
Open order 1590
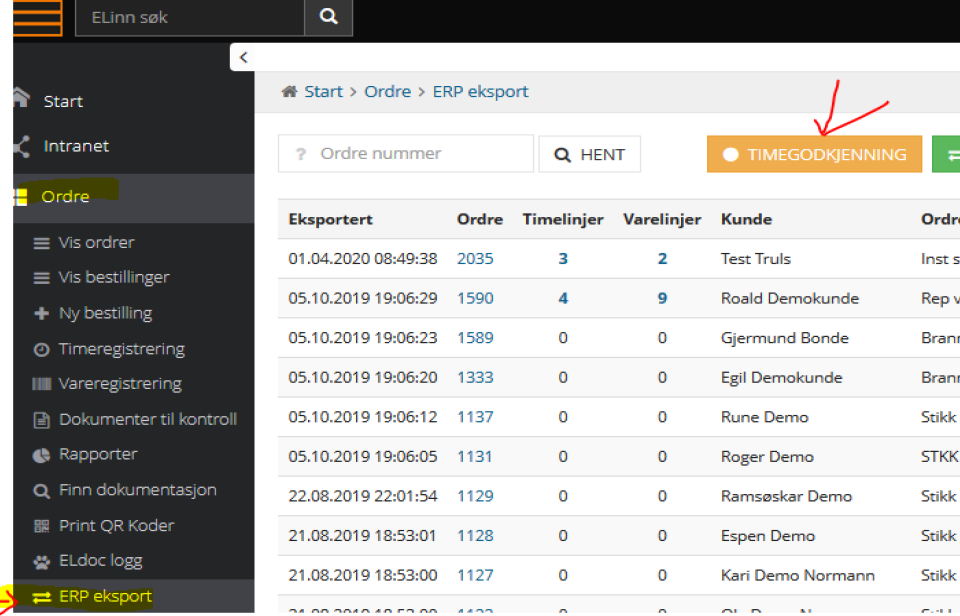[x=475, y=298]
